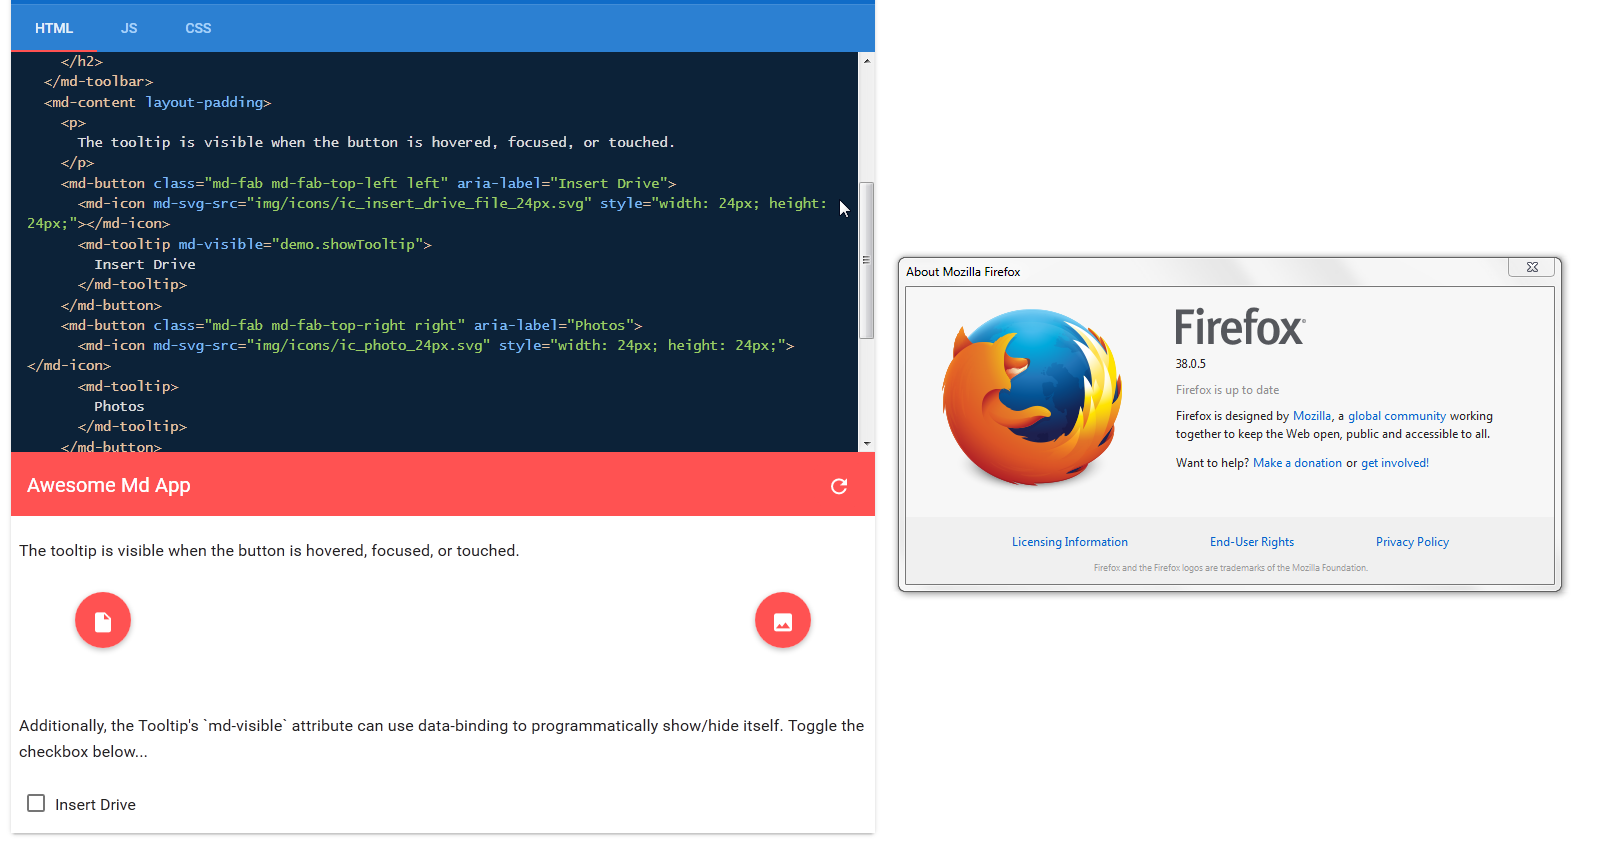This screenshot has height=844, width=1612.
Task: Open Privacy Policy link
Action: 1412,542
